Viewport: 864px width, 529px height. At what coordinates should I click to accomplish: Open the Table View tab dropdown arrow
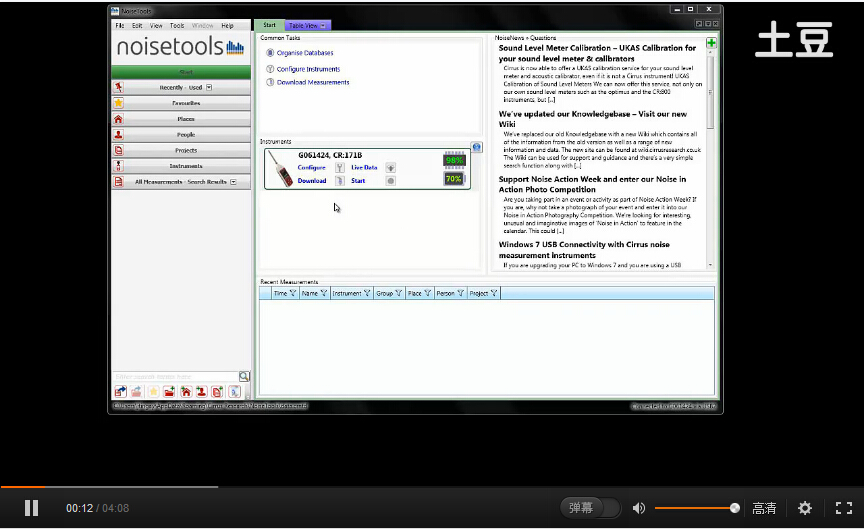[x=323, y=25]
